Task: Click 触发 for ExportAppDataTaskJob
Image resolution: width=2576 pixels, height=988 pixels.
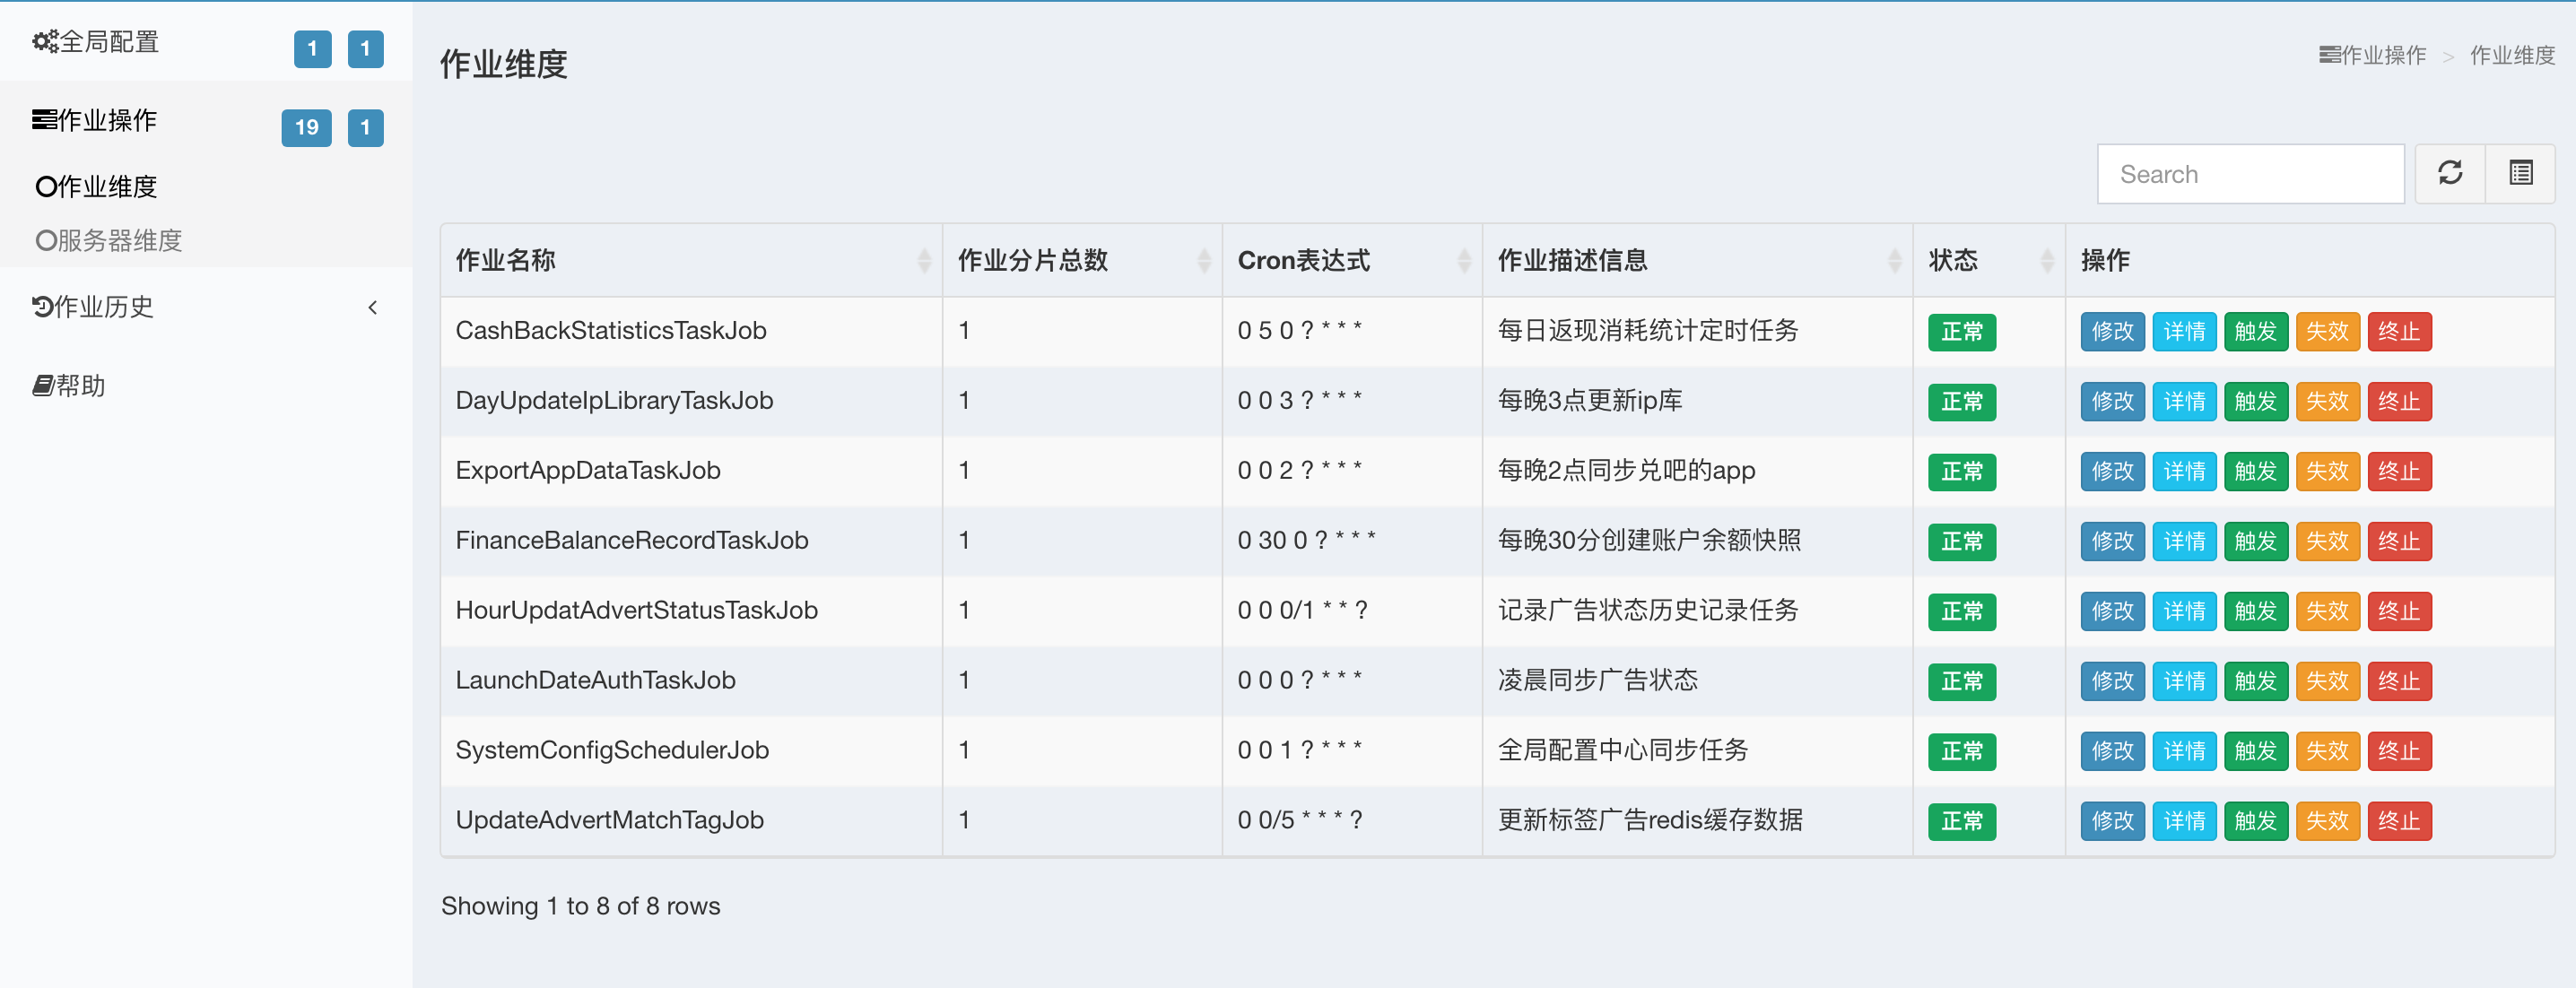Action: click(x=2255, y=471)
